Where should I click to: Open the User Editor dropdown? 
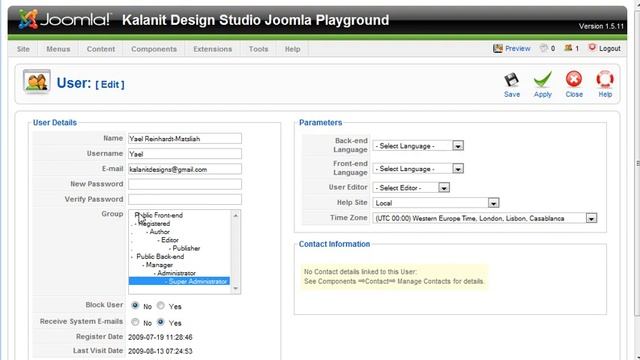click(411, 188)
